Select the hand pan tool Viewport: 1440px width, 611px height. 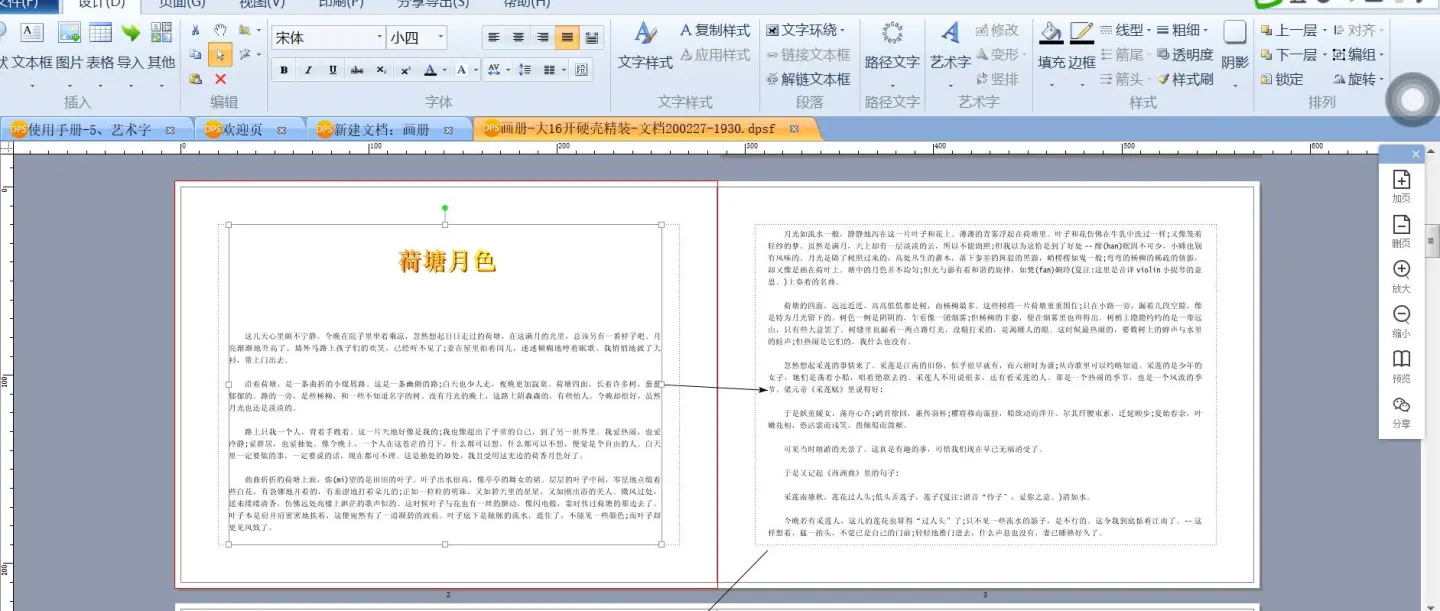point(220,31)
